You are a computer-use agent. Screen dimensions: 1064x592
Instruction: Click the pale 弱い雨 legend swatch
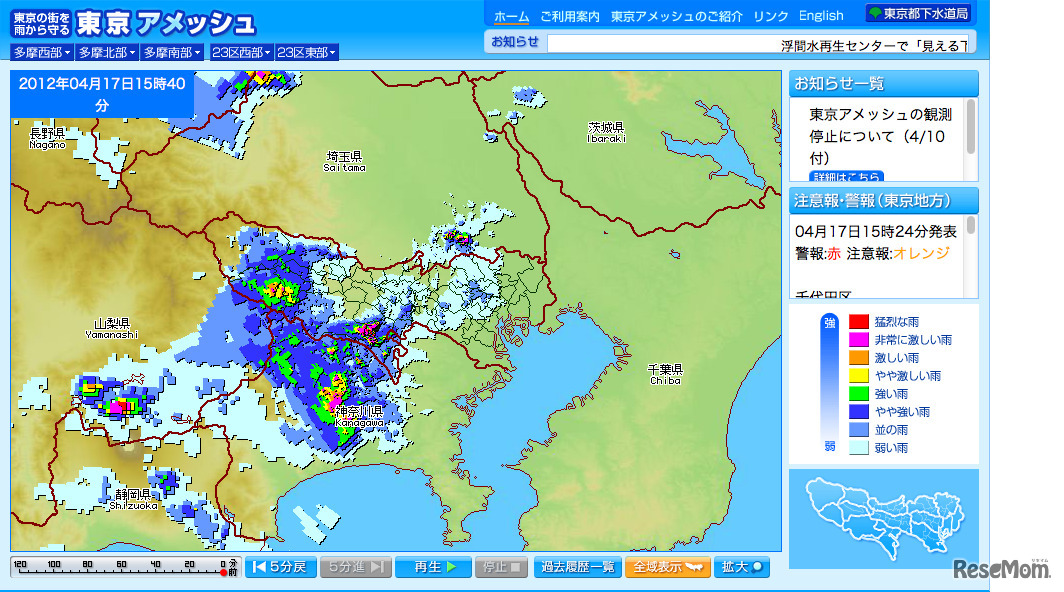858,447
